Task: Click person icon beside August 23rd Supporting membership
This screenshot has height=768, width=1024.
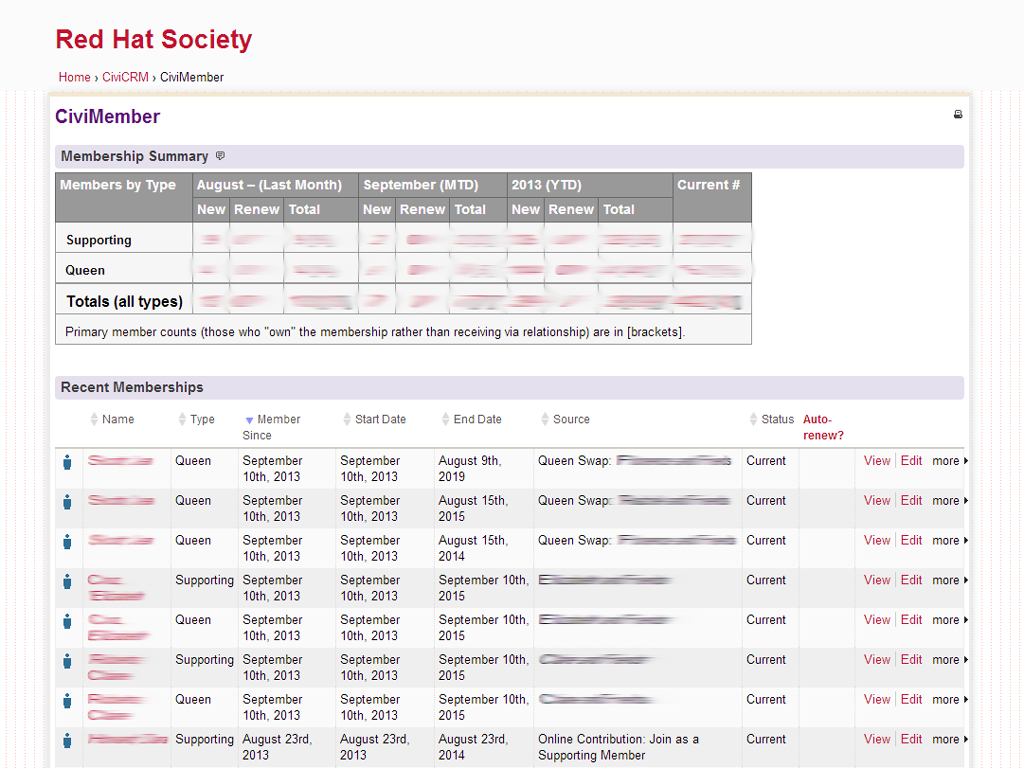Action: click(67, 741)
